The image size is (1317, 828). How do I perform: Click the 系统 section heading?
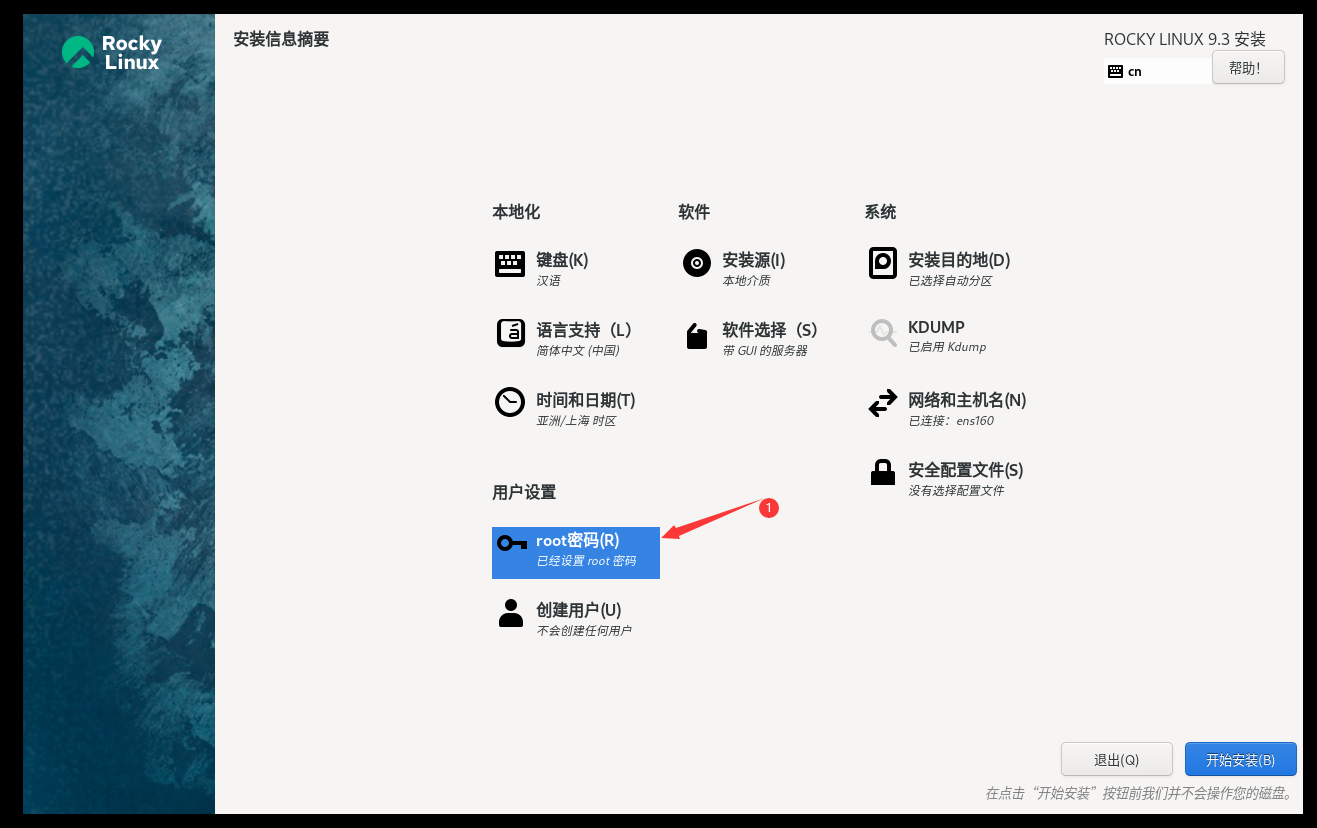coord(880,212)
